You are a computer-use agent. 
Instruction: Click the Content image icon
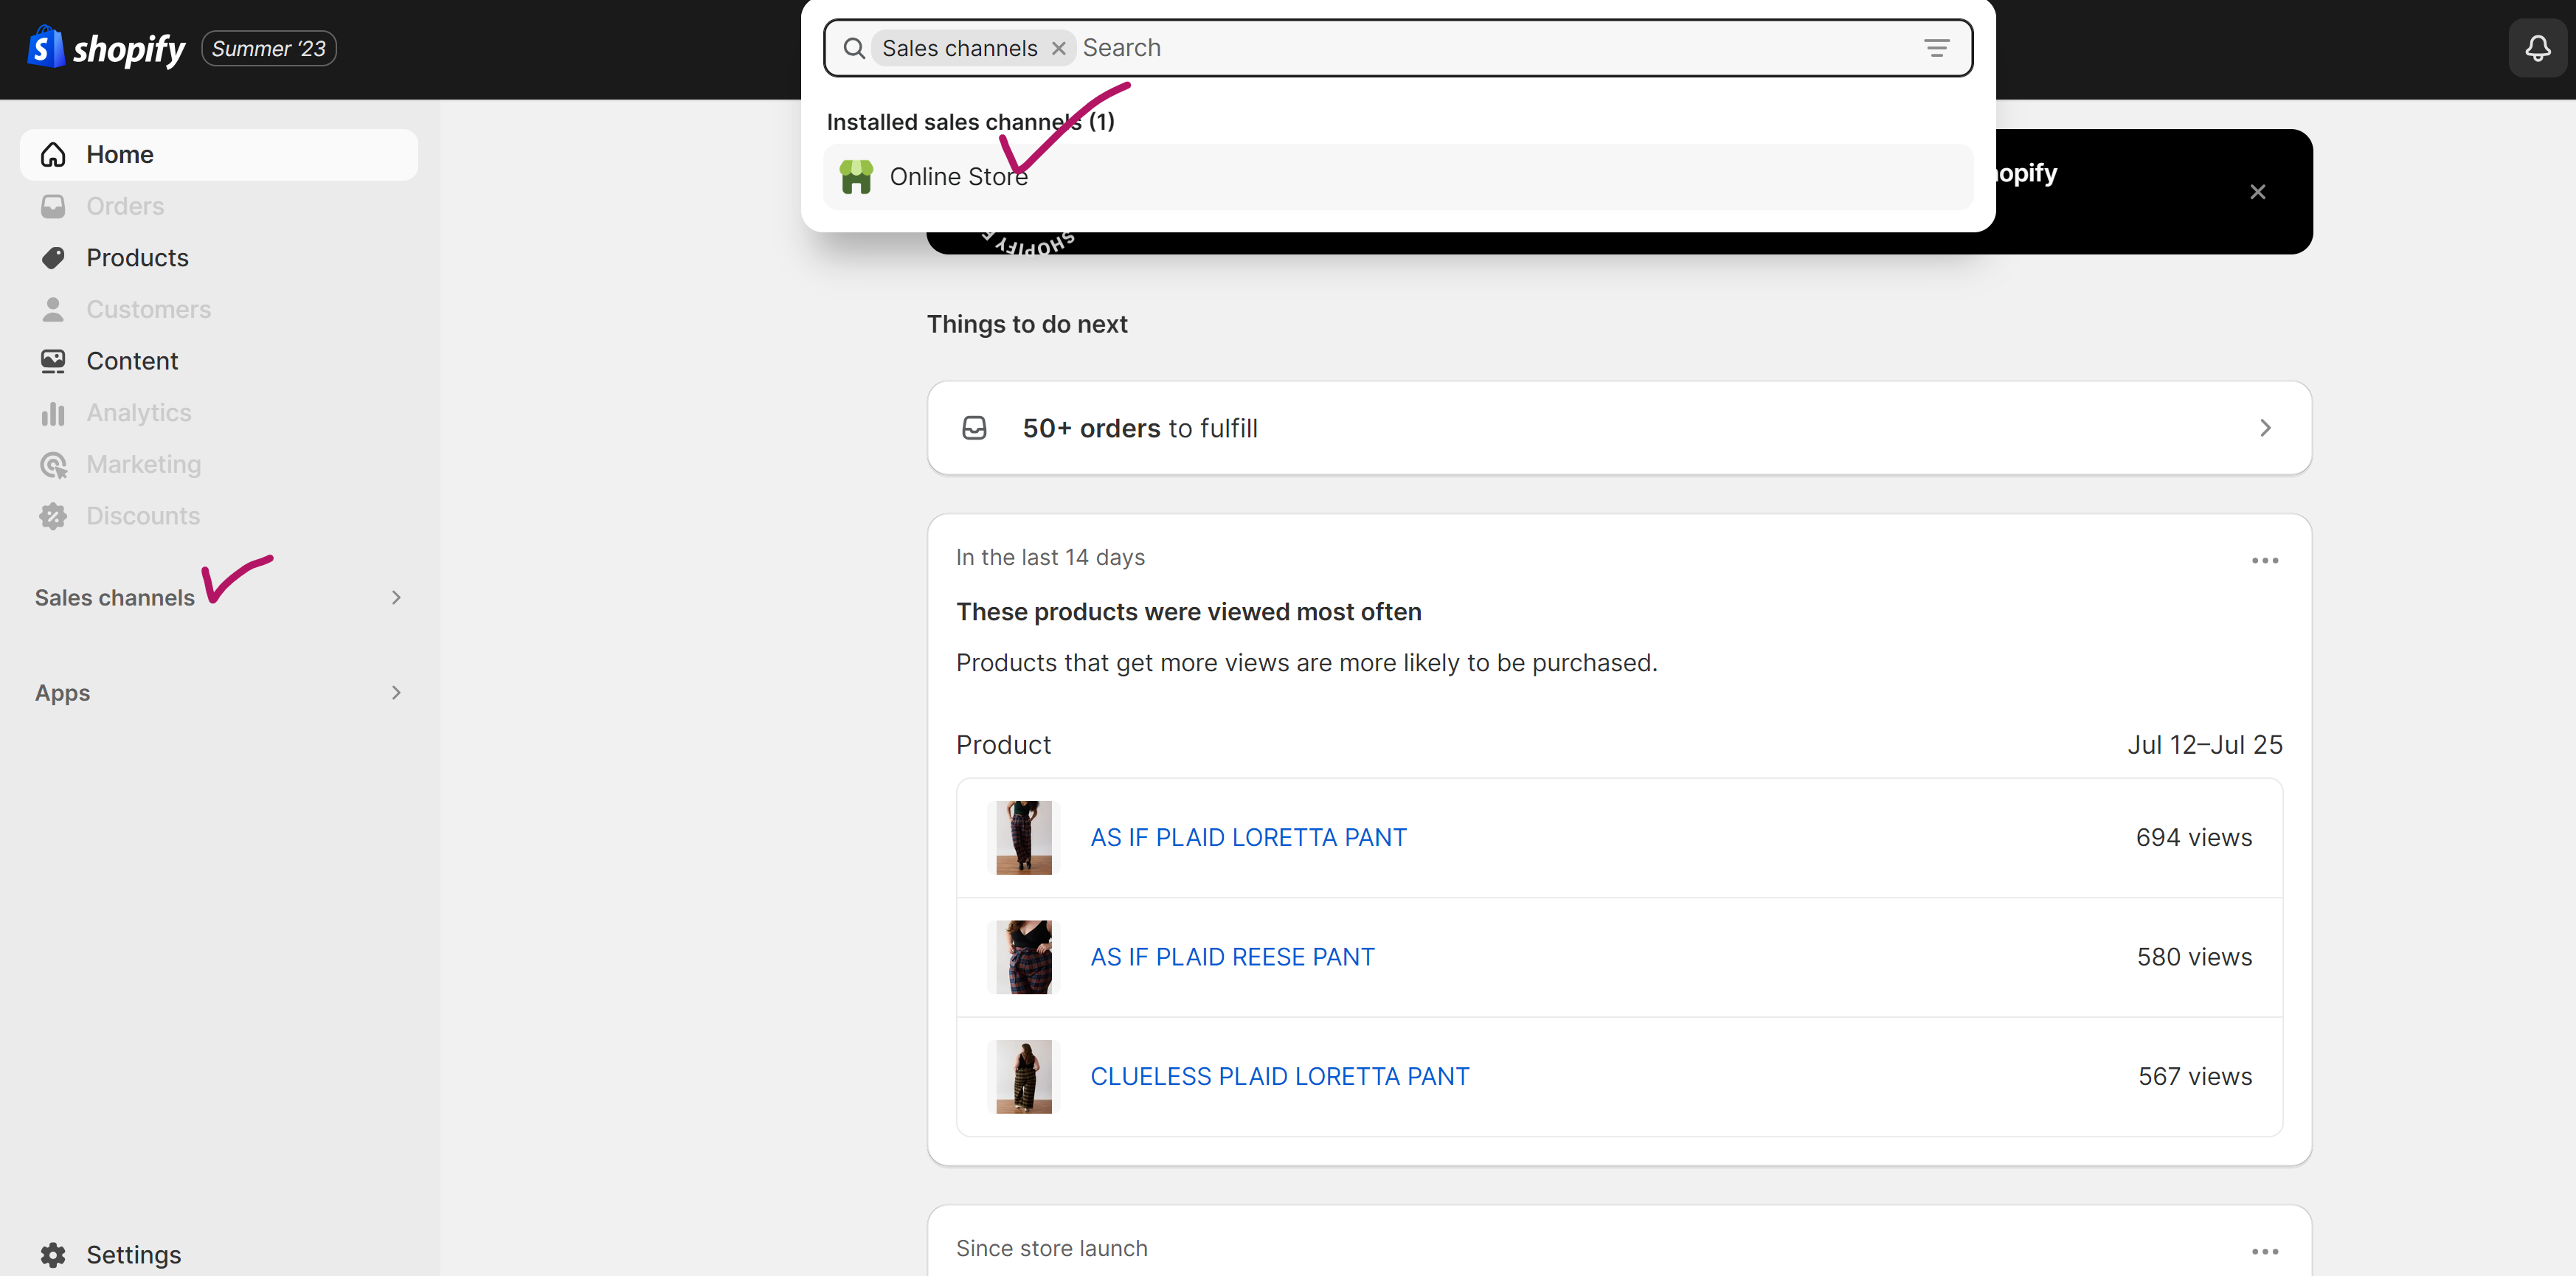pos(53,361)
